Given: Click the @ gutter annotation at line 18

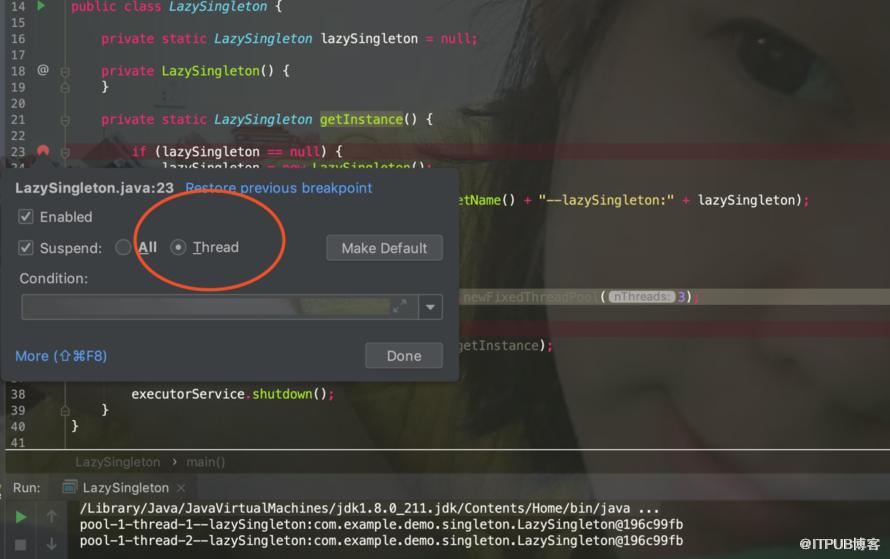Looking at the screenshot, I should click(43, 70).
